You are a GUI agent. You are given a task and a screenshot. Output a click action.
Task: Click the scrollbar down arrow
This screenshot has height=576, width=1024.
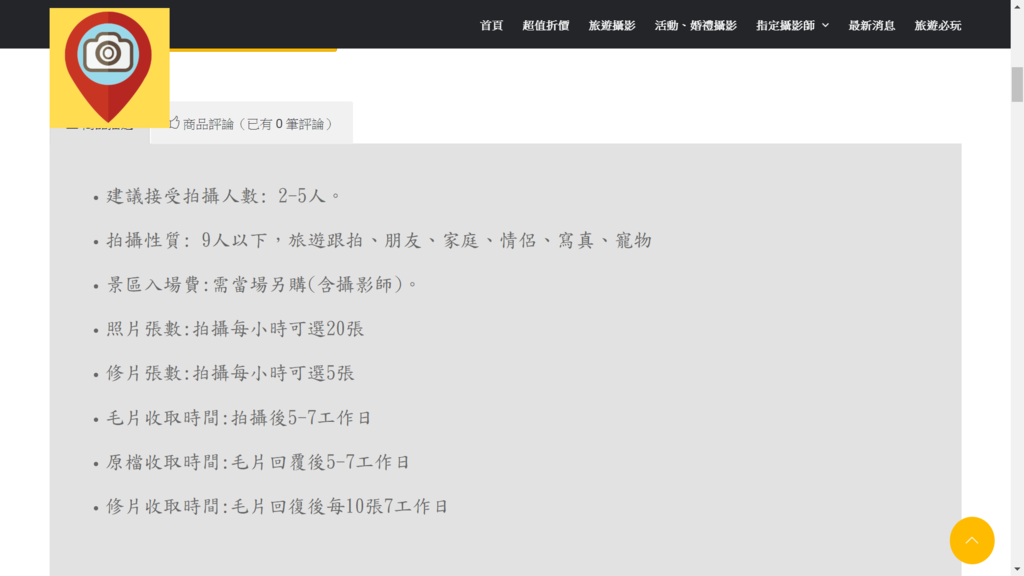coord(1017,568)
